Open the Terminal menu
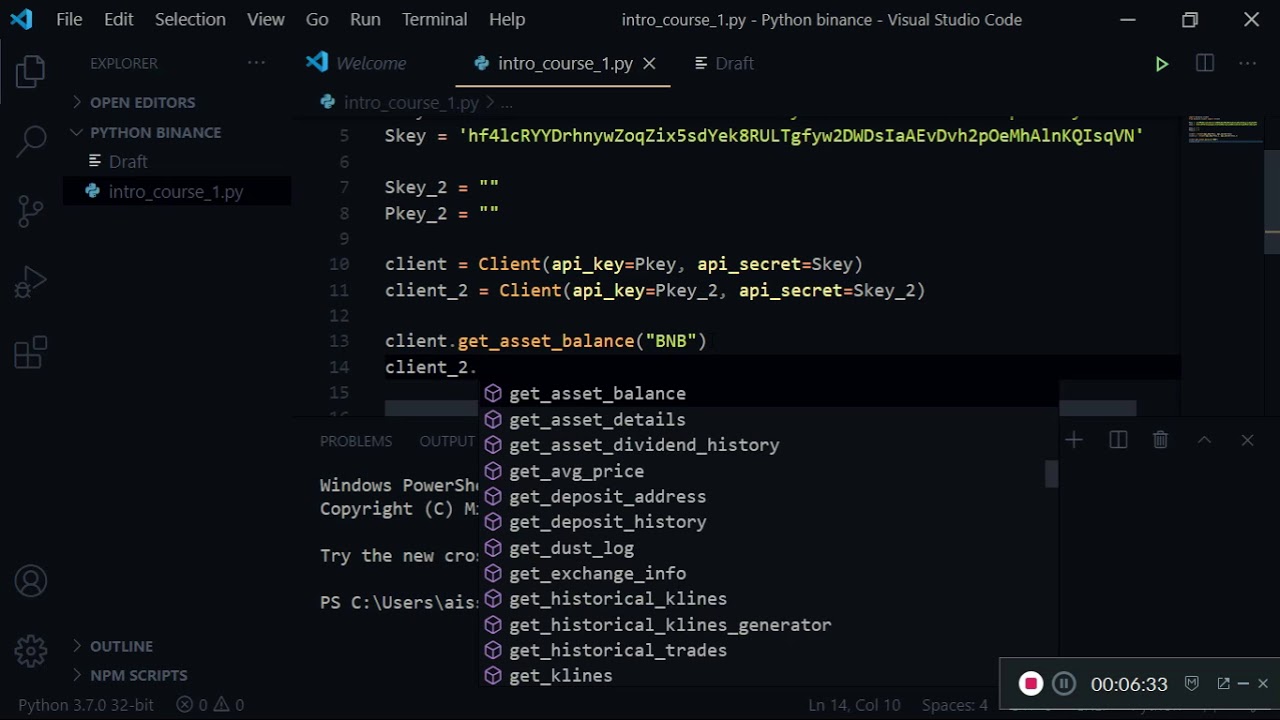This screenshot has width=1280, height=720. (x=435, y=19)
